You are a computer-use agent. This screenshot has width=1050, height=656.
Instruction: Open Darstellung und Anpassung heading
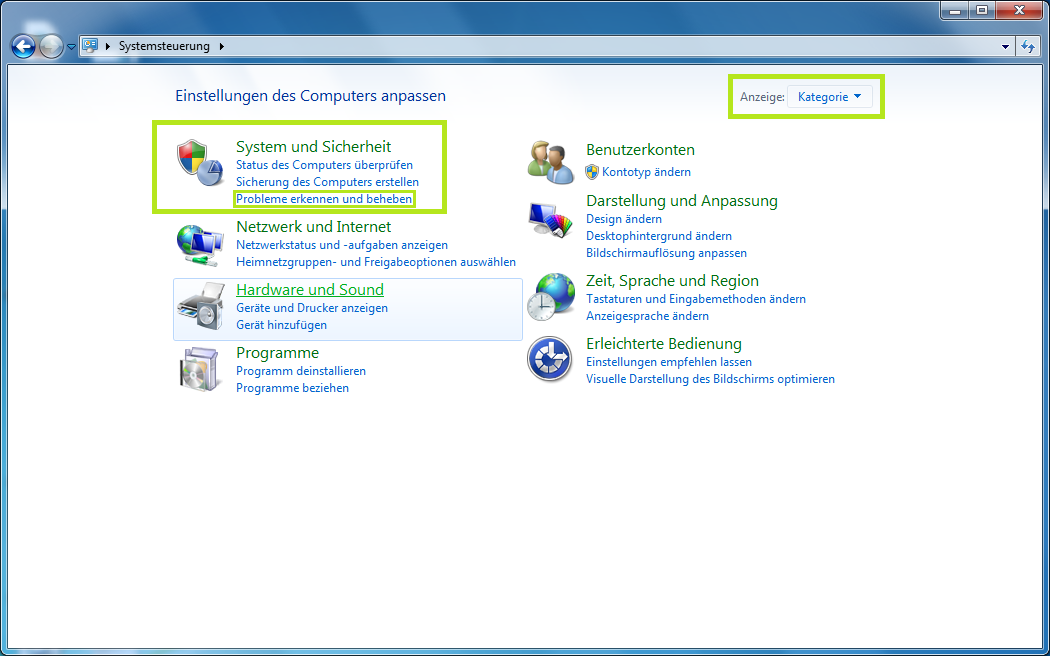682,201
